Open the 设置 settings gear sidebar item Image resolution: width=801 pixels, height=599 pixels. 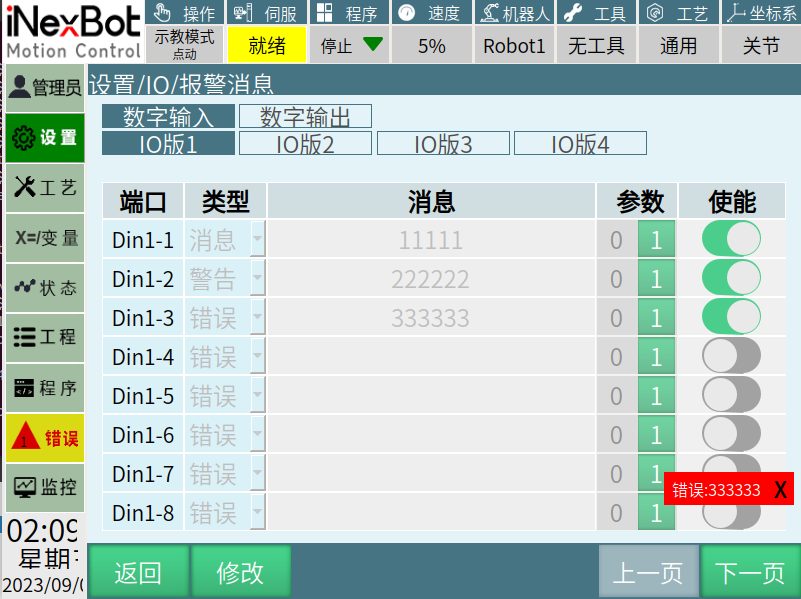[x=44, y=138]
